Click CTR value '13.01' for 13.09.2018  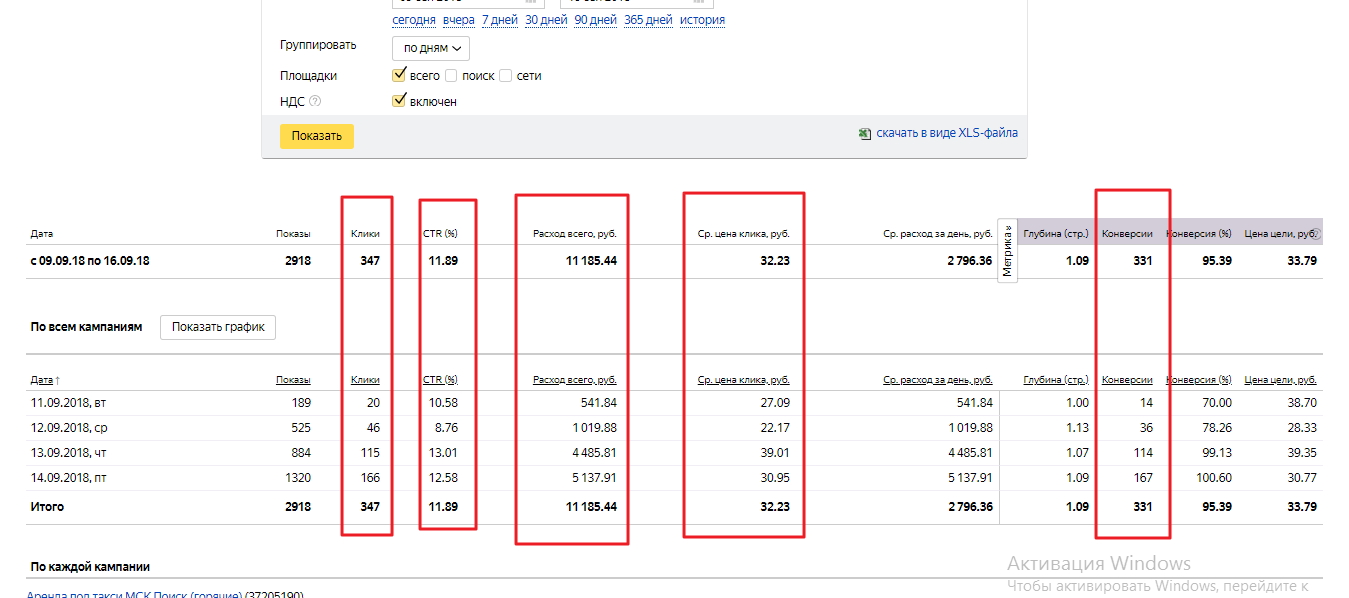pyautogui.click(x=442, y=453)
